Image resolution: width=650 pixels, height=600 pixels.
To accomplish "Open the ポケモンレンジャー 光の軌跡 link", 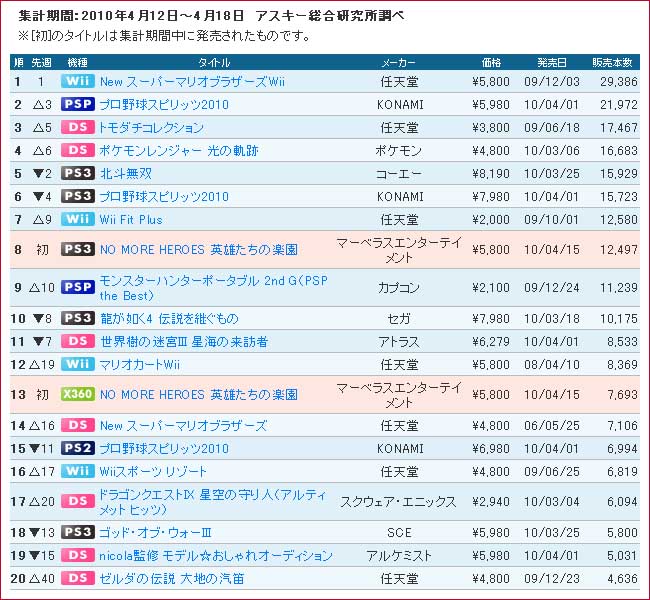I will coord(179,151).
